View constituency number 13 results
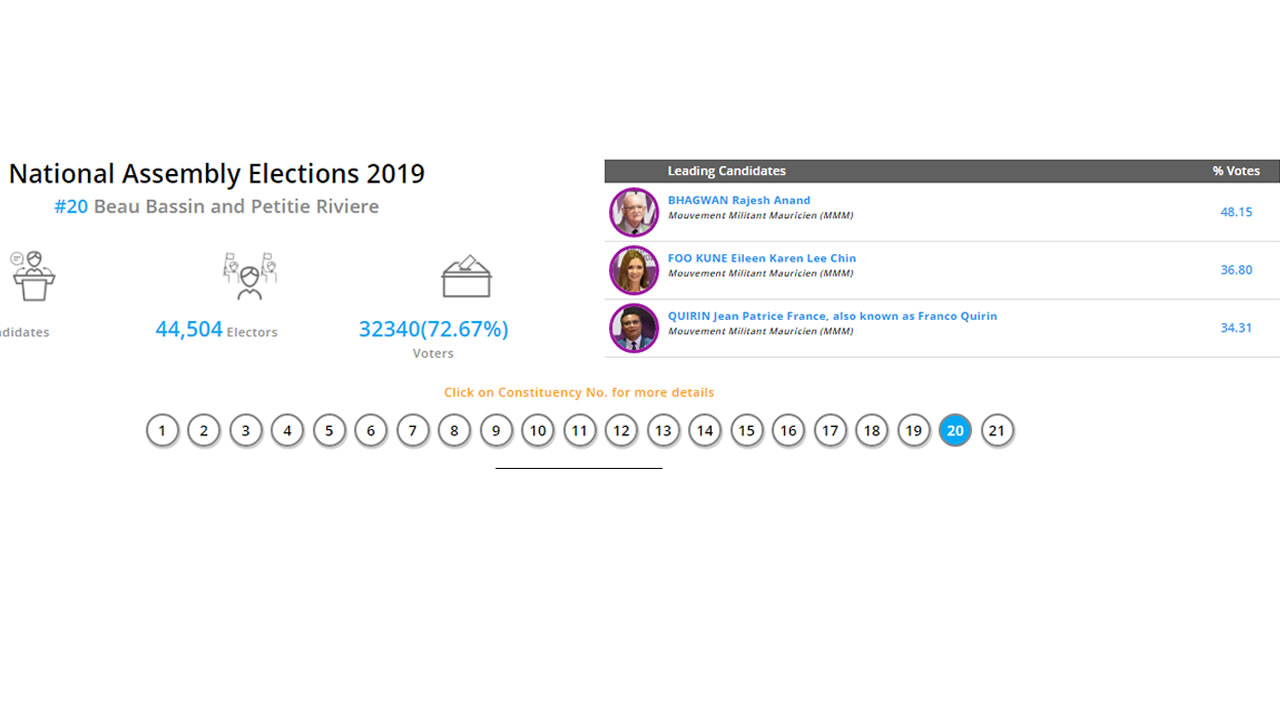1280x720 pixels. 663,431
